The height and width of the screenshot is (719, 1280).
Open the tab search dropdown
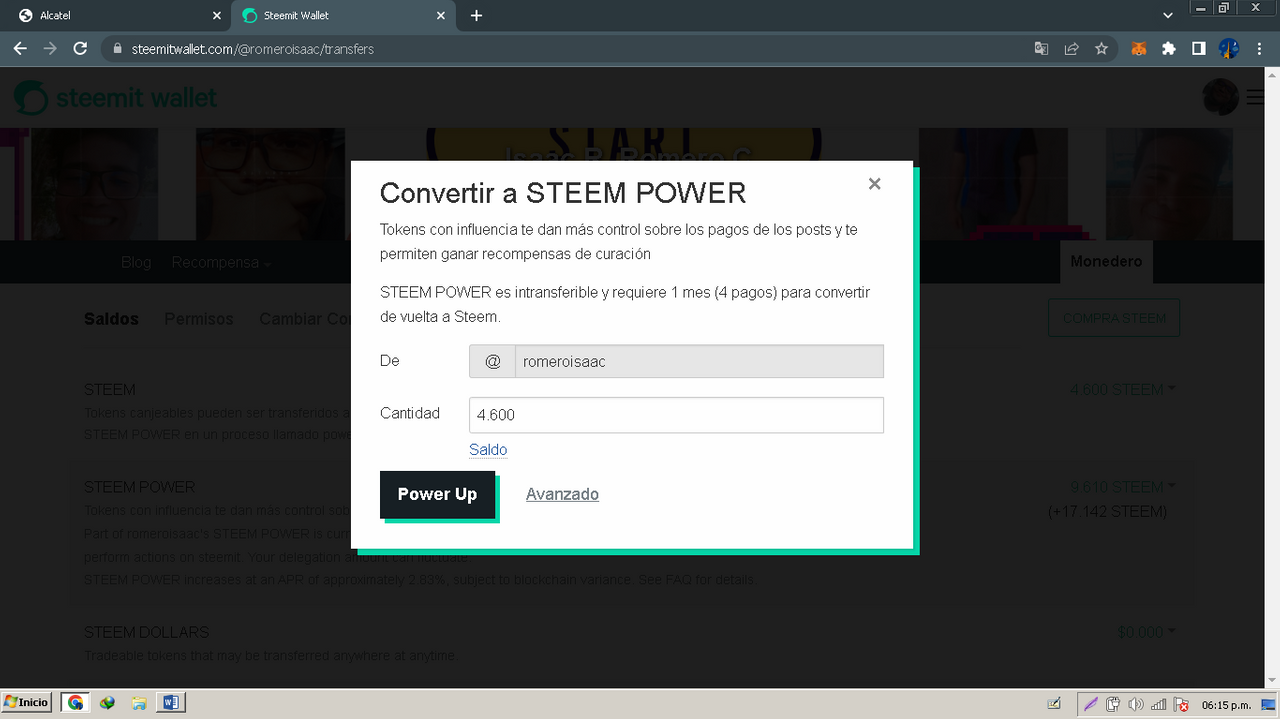pyautogui.click(x=1168, y=16)
